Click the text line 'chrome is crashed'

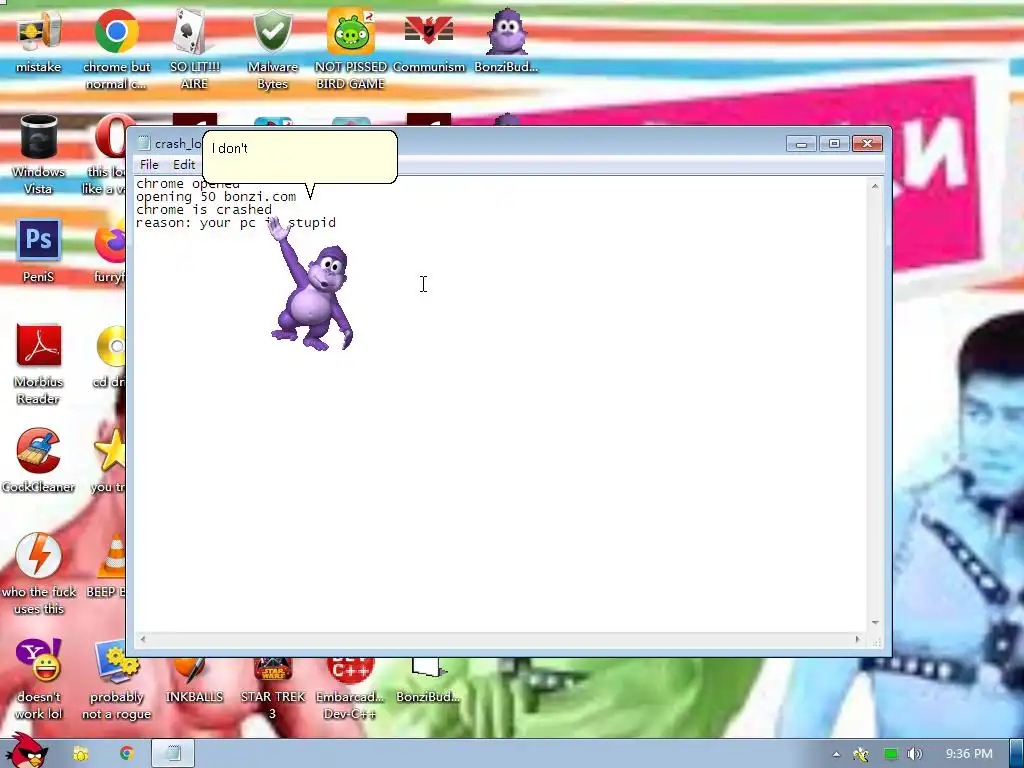tap(204, 210)
